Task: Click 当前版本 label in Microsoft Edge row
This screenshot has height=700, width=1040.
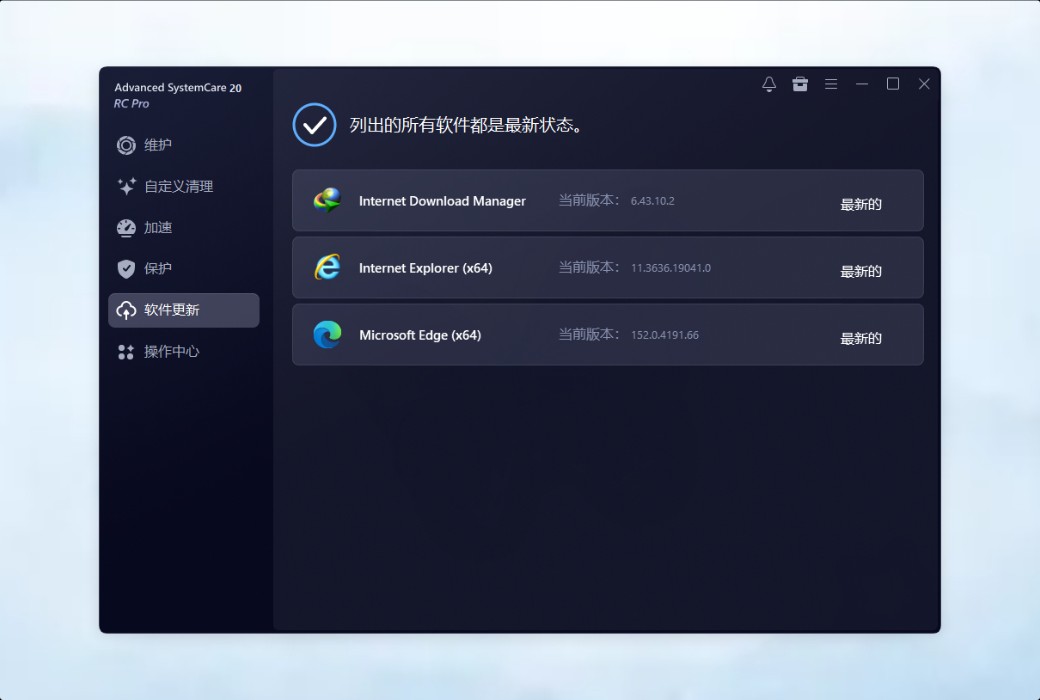Action: 589,334
